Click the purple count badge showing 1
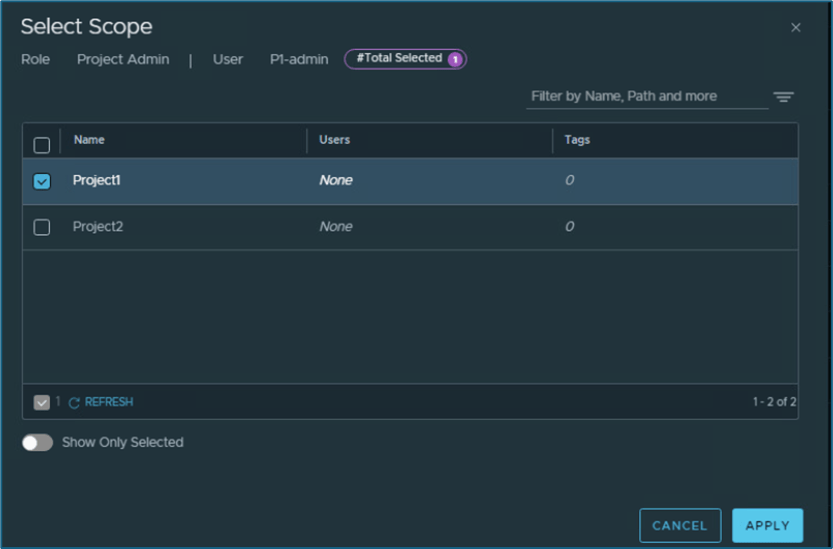Viewport: 833px width, 549px height. (x=454, y=59)
